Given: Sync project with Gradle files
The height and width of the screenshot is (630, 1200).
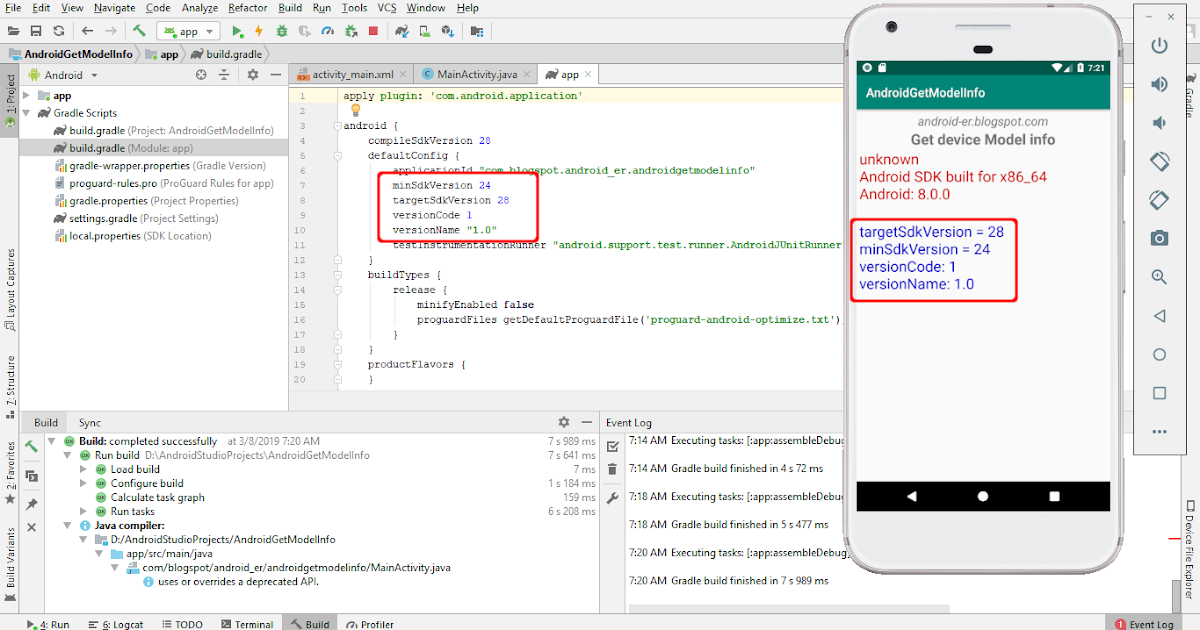Looking at the screenshot, I should [400, 30].
